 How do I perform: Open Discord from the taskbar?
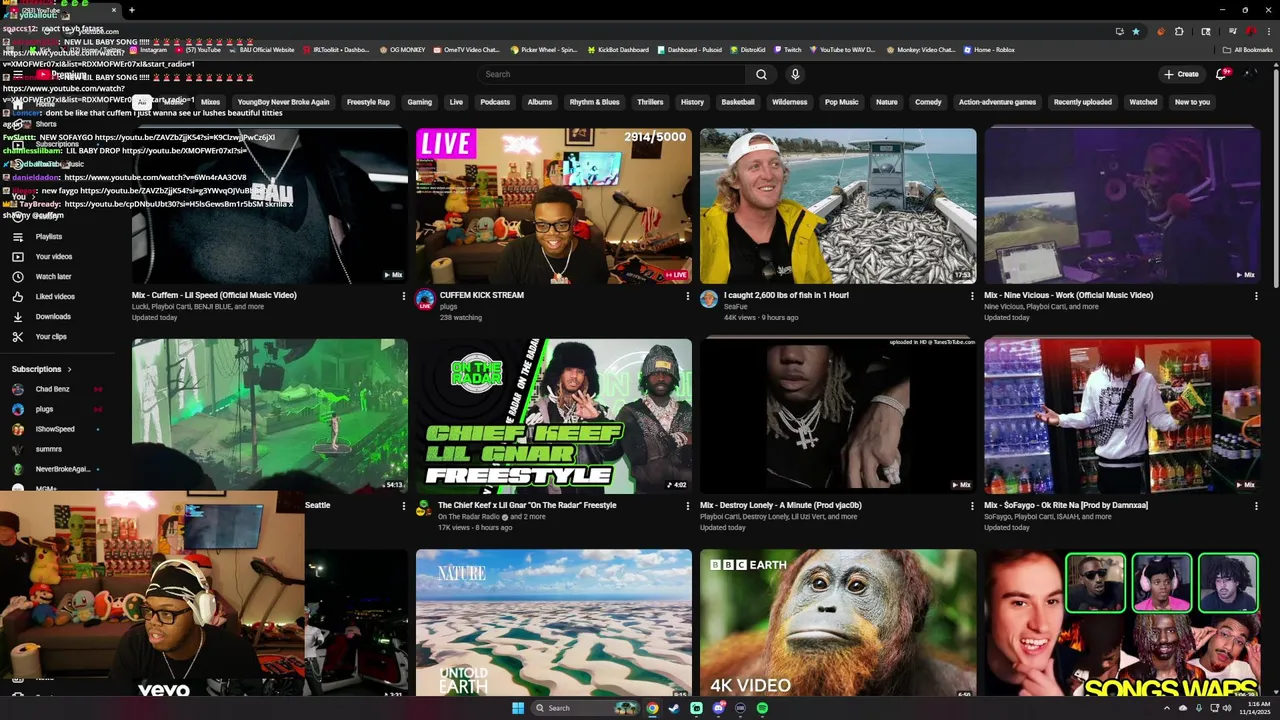pos(718,708)
